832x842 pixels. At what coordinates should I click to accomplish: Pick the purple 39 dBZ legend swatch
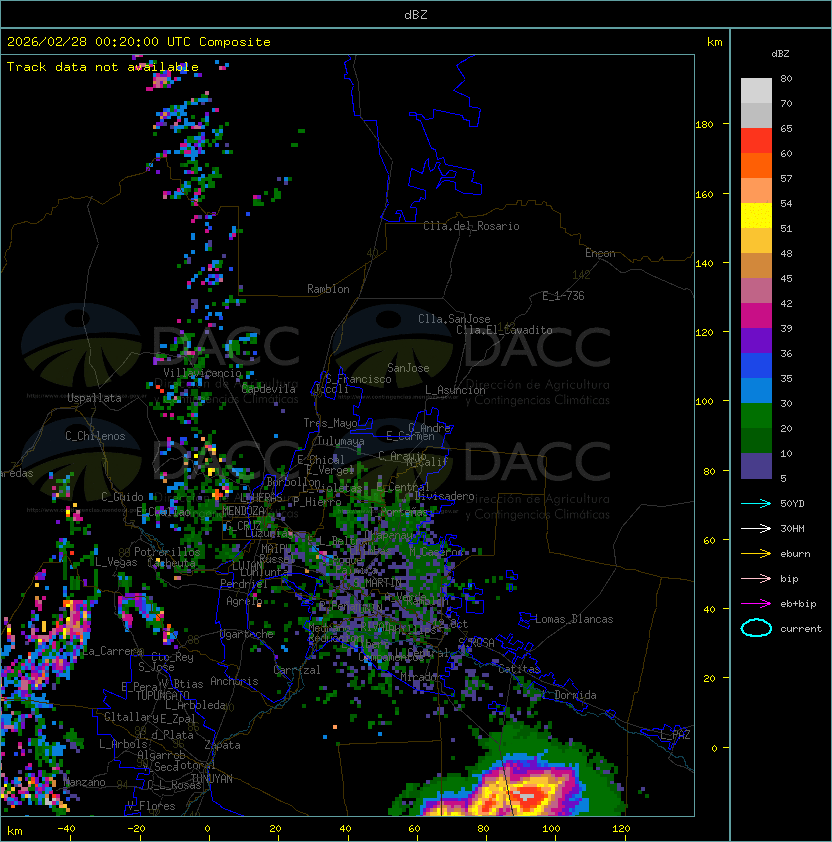click(756, 340)
